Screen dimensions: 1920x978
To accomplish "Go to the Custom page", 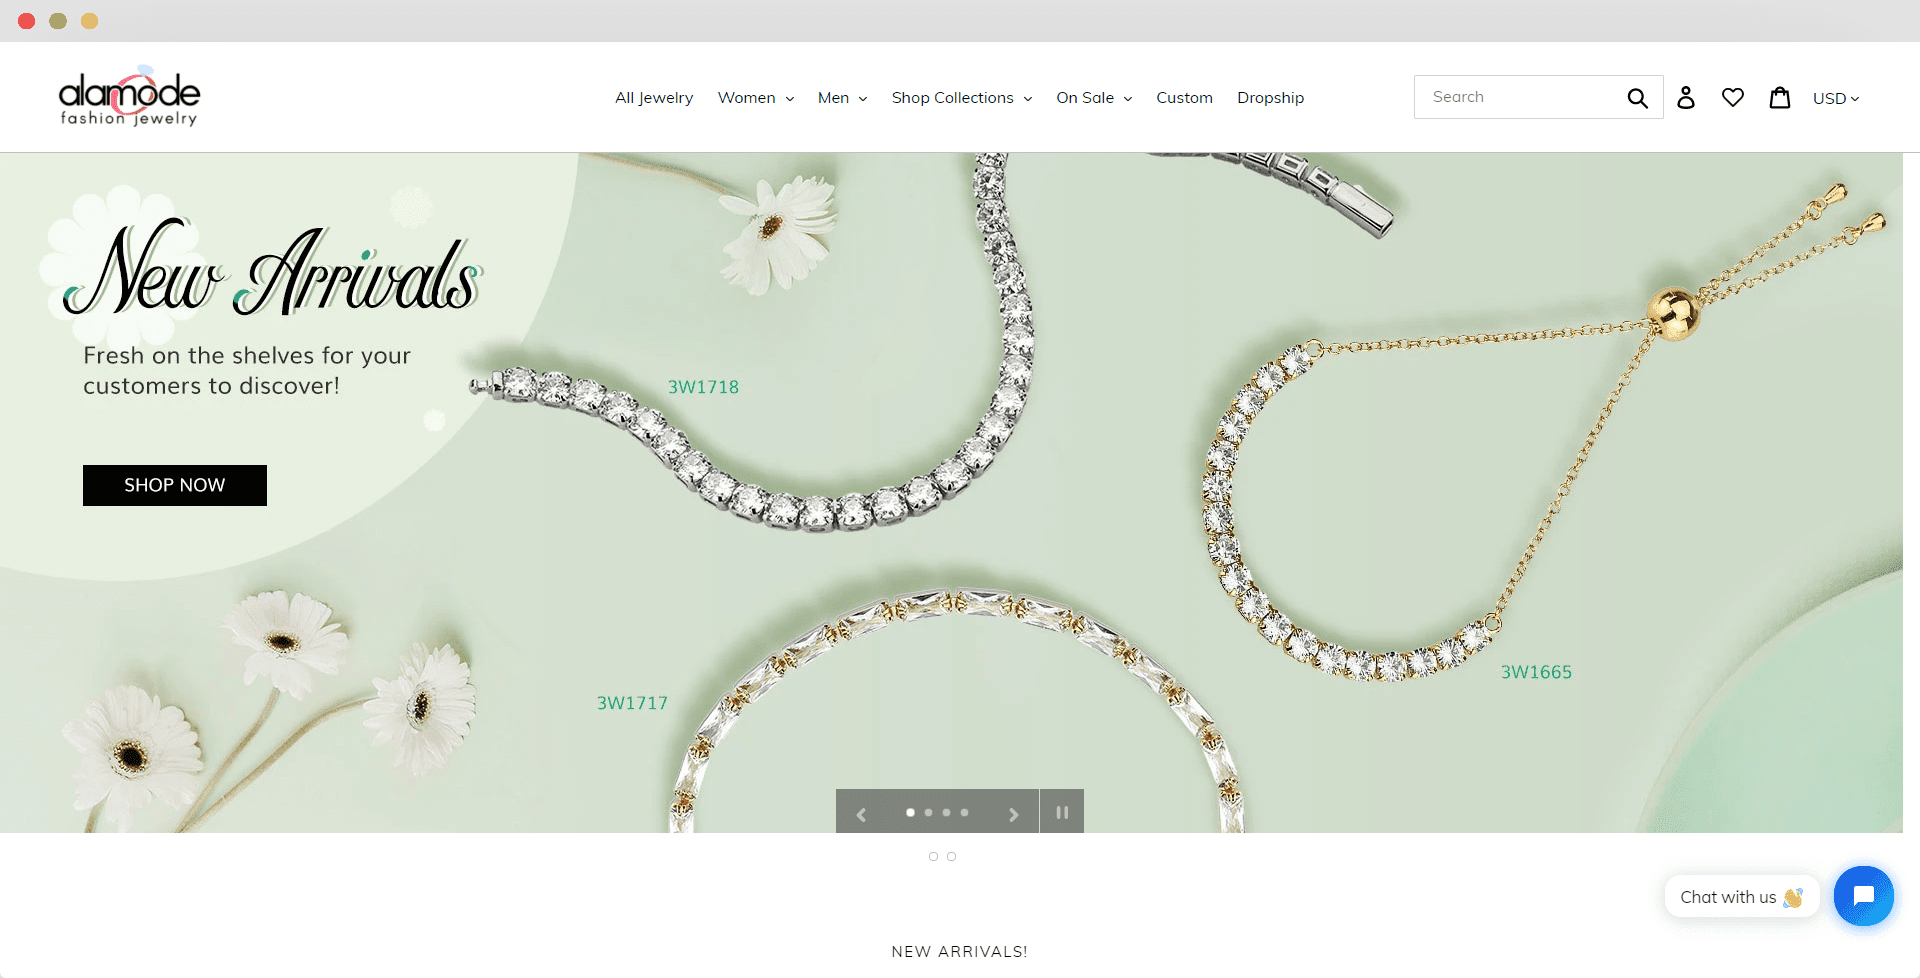I will point(1184,98).
